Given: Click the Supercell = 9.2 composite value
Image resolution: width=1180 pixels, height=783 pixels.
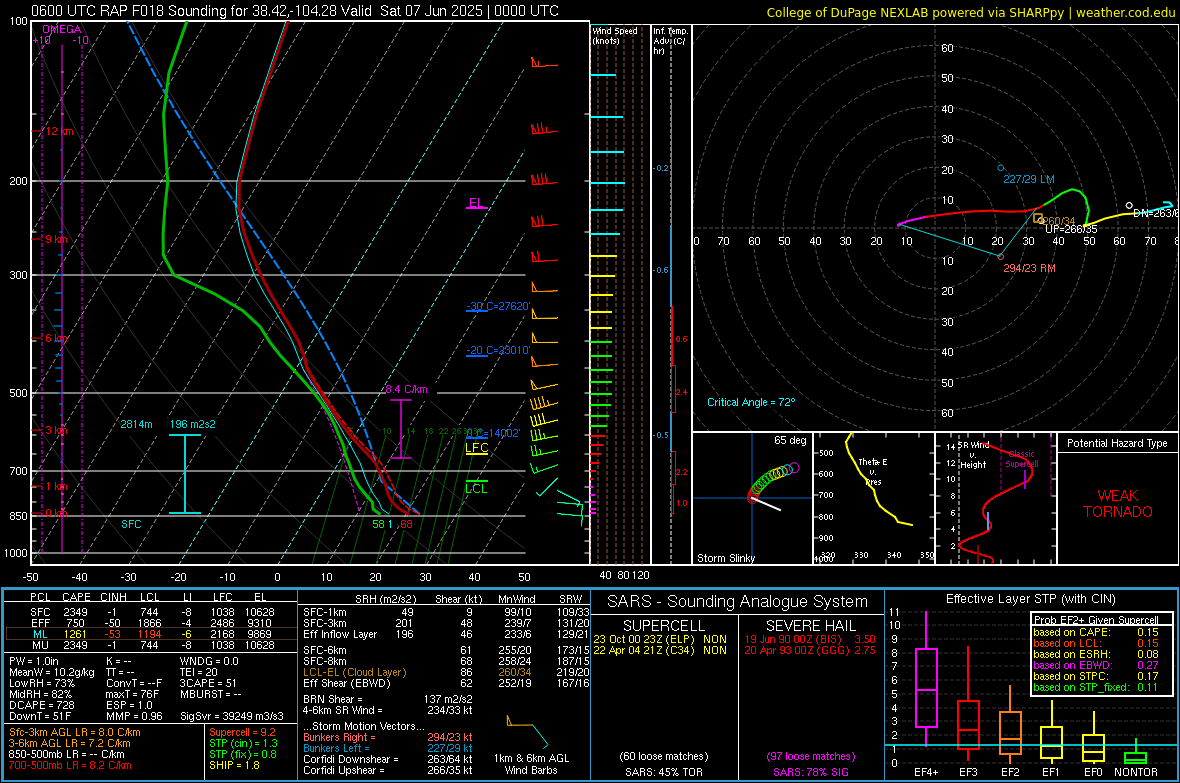Looking at the screenshot, I should coord(242,732).
